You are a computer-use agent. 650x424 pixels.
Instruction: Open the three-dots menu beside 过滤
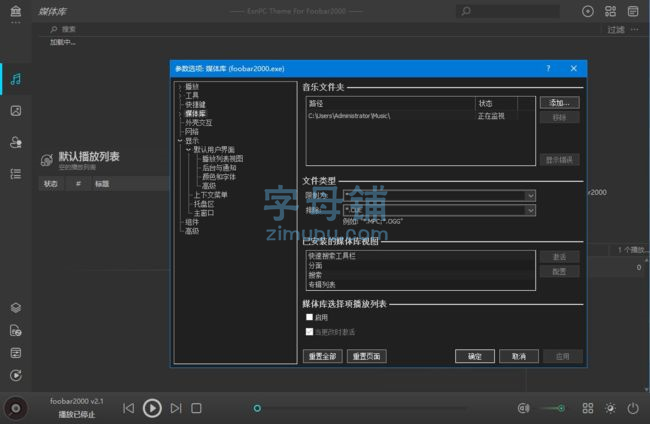click(635, 29)
